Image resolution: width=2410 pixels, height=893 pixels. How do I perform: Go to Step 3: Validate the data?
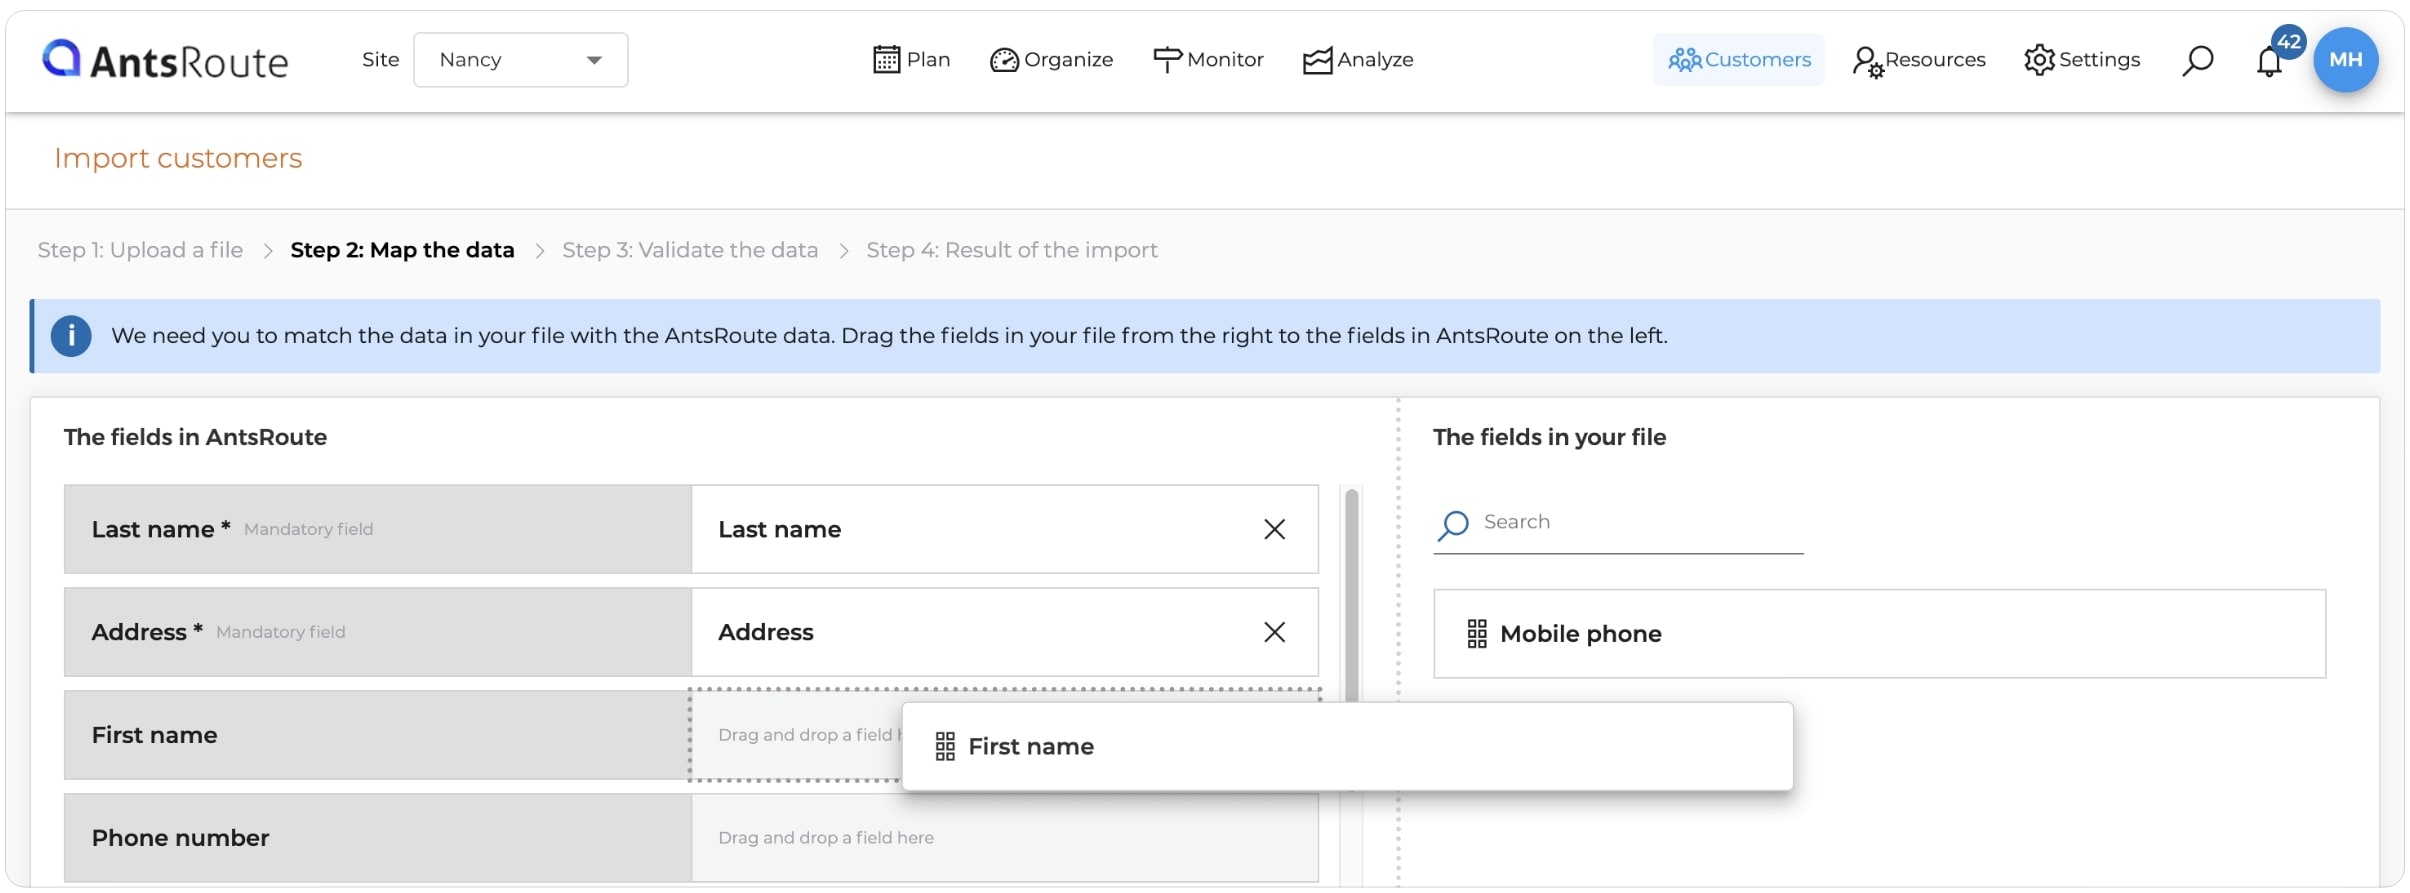(x=690, y=250)
